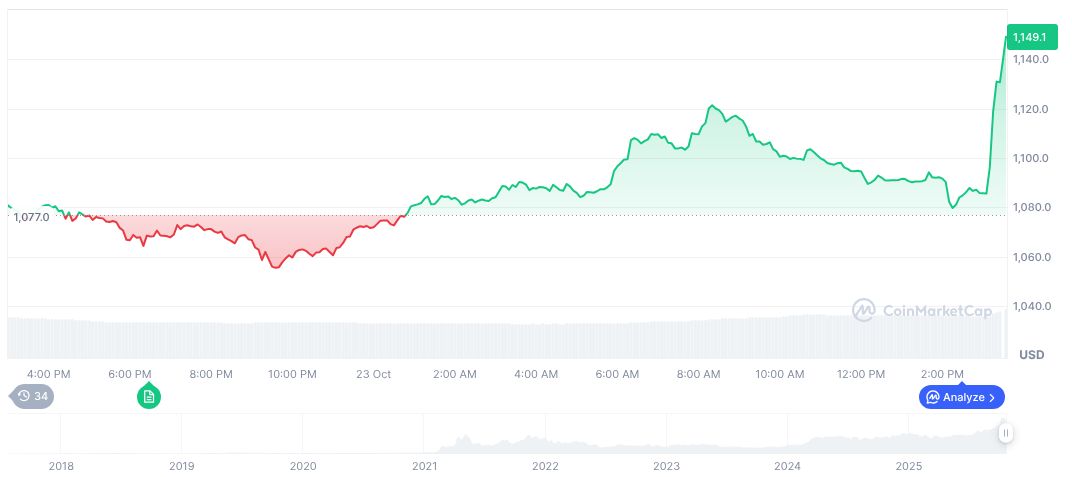Click the green news document marker
Image resolution: width=1072 pixels, height=477 pixels.
(x=148, y=397)
